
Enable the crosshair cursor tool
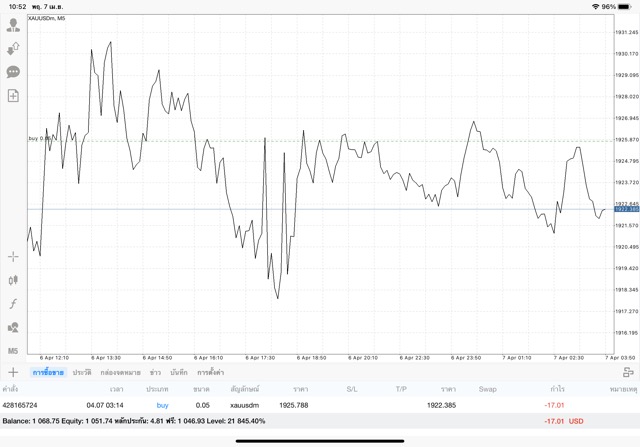tap(13, 257)
